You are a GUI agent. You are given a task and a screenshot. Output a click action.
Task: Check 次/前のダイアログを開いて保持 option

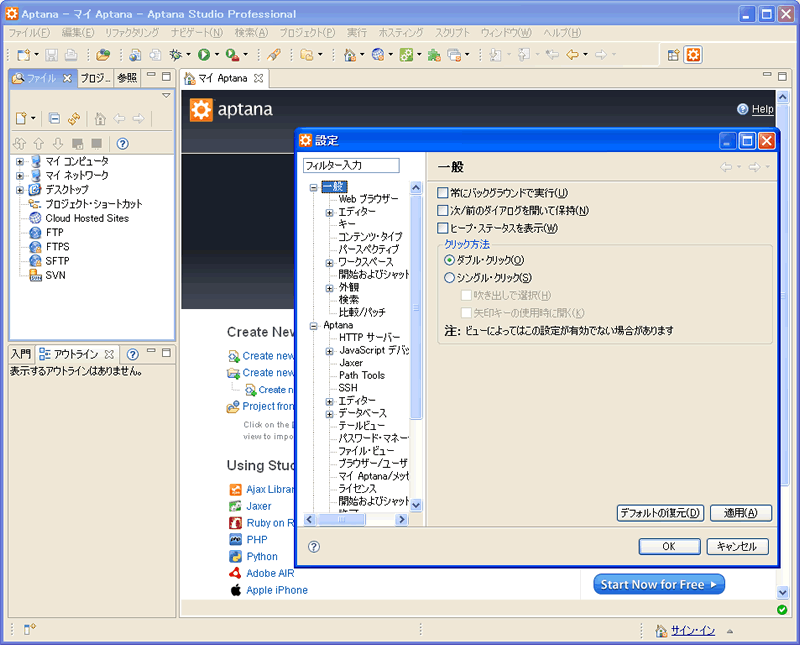click(x=442, y=210)
